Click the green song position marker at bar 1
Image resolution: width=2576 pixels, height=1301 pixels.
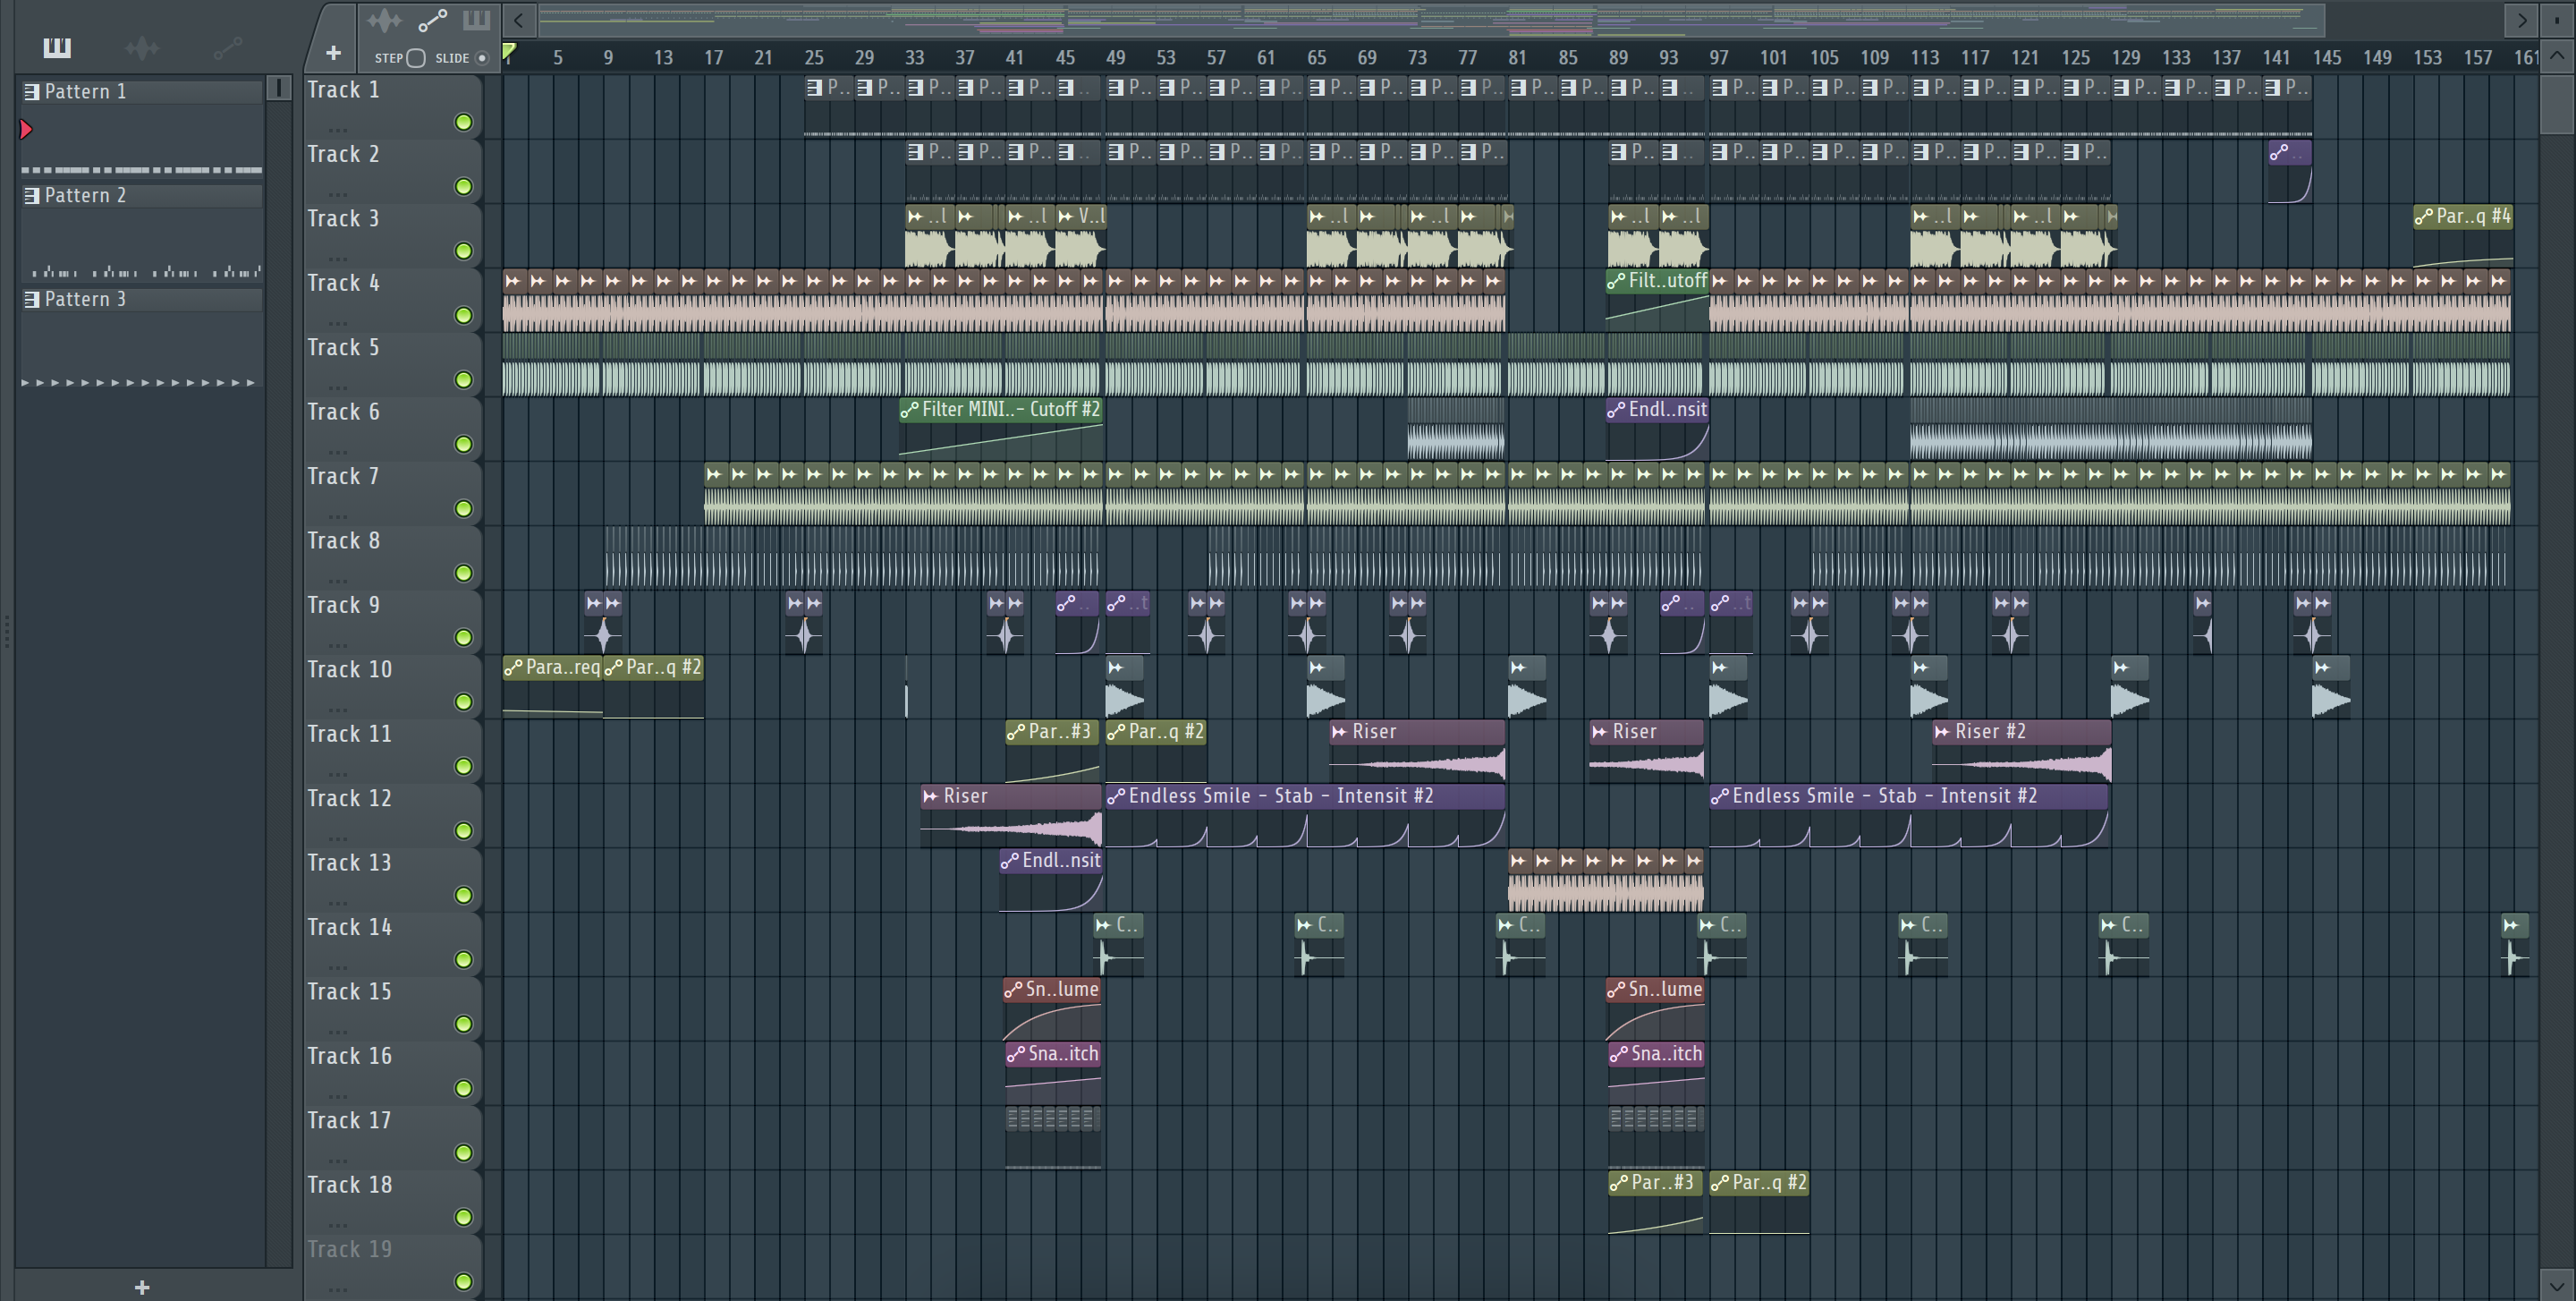[509, 52]
